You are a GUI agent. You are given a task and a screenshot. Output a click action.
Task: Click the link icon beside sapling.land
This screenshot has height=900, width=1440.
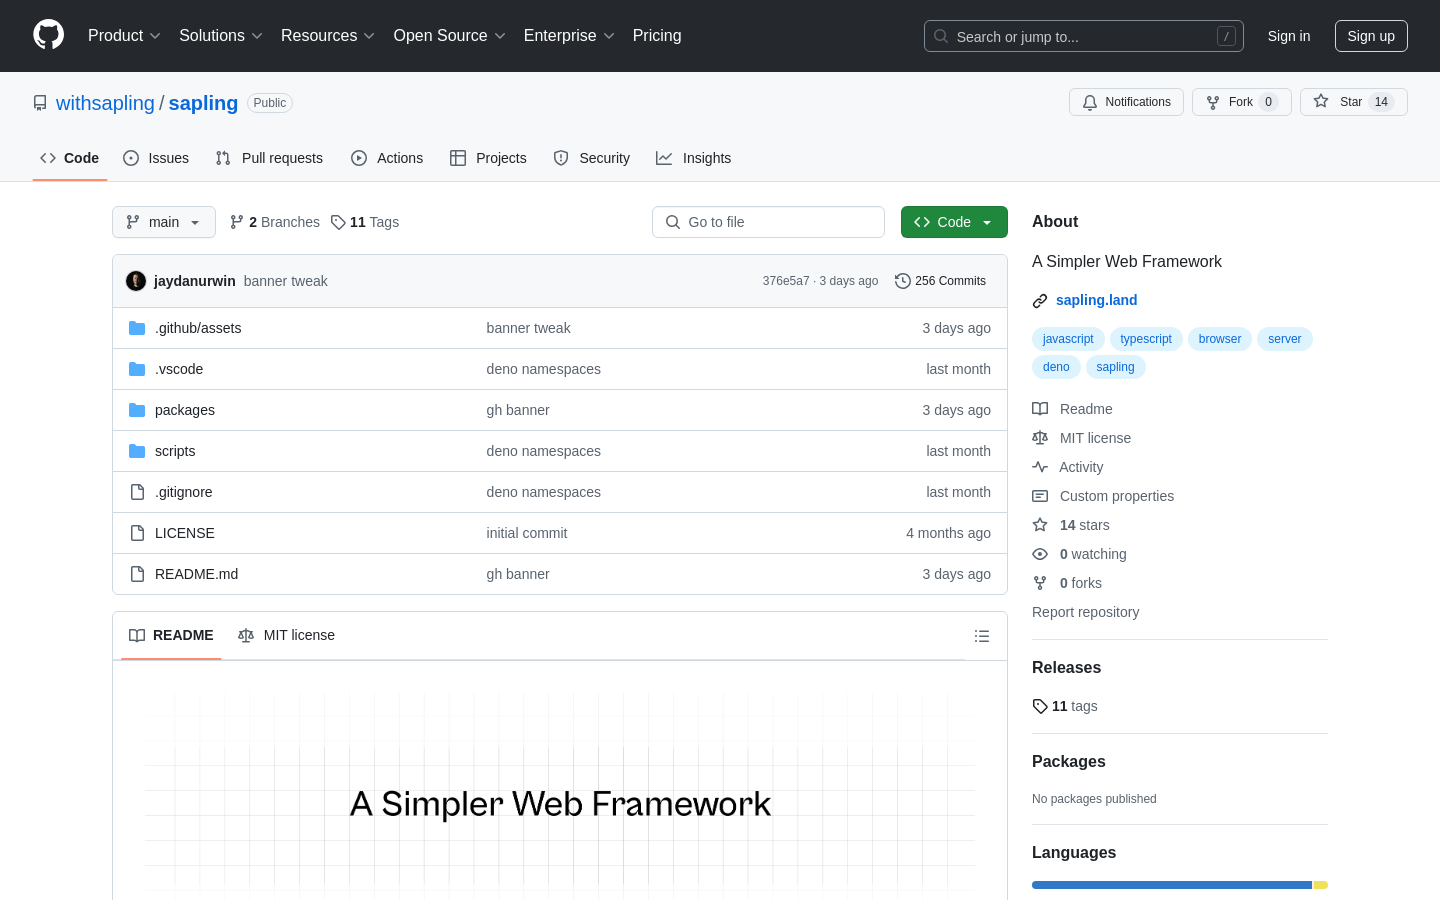pyautogui.click(x=1040, y=300)
